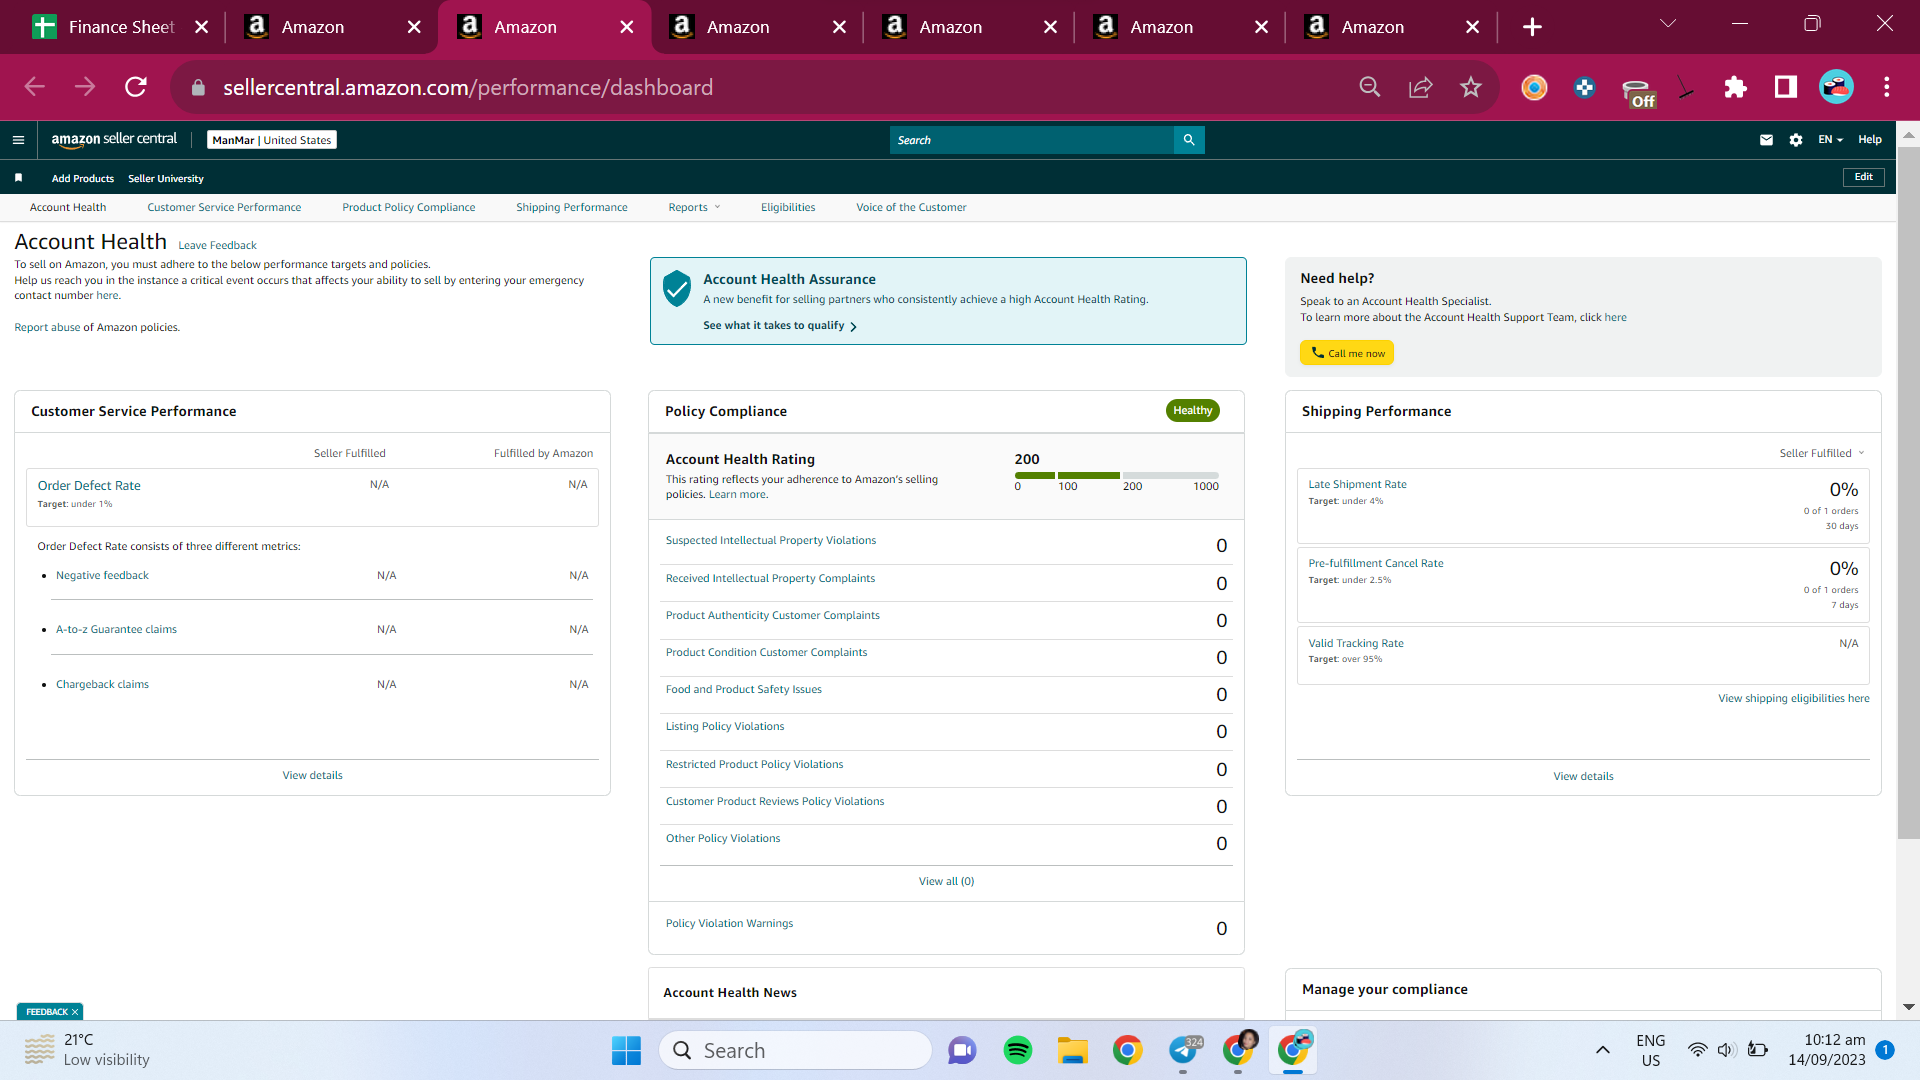Click the Leave Feedback link
Viewport: 1920px width, 1080px height.
[217, 245]
